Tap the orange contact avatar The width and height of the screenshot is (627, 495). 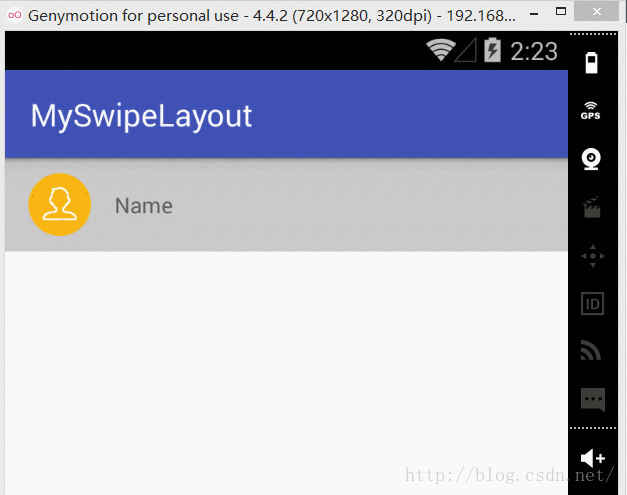pyautogui.click(x=60, y=205)
